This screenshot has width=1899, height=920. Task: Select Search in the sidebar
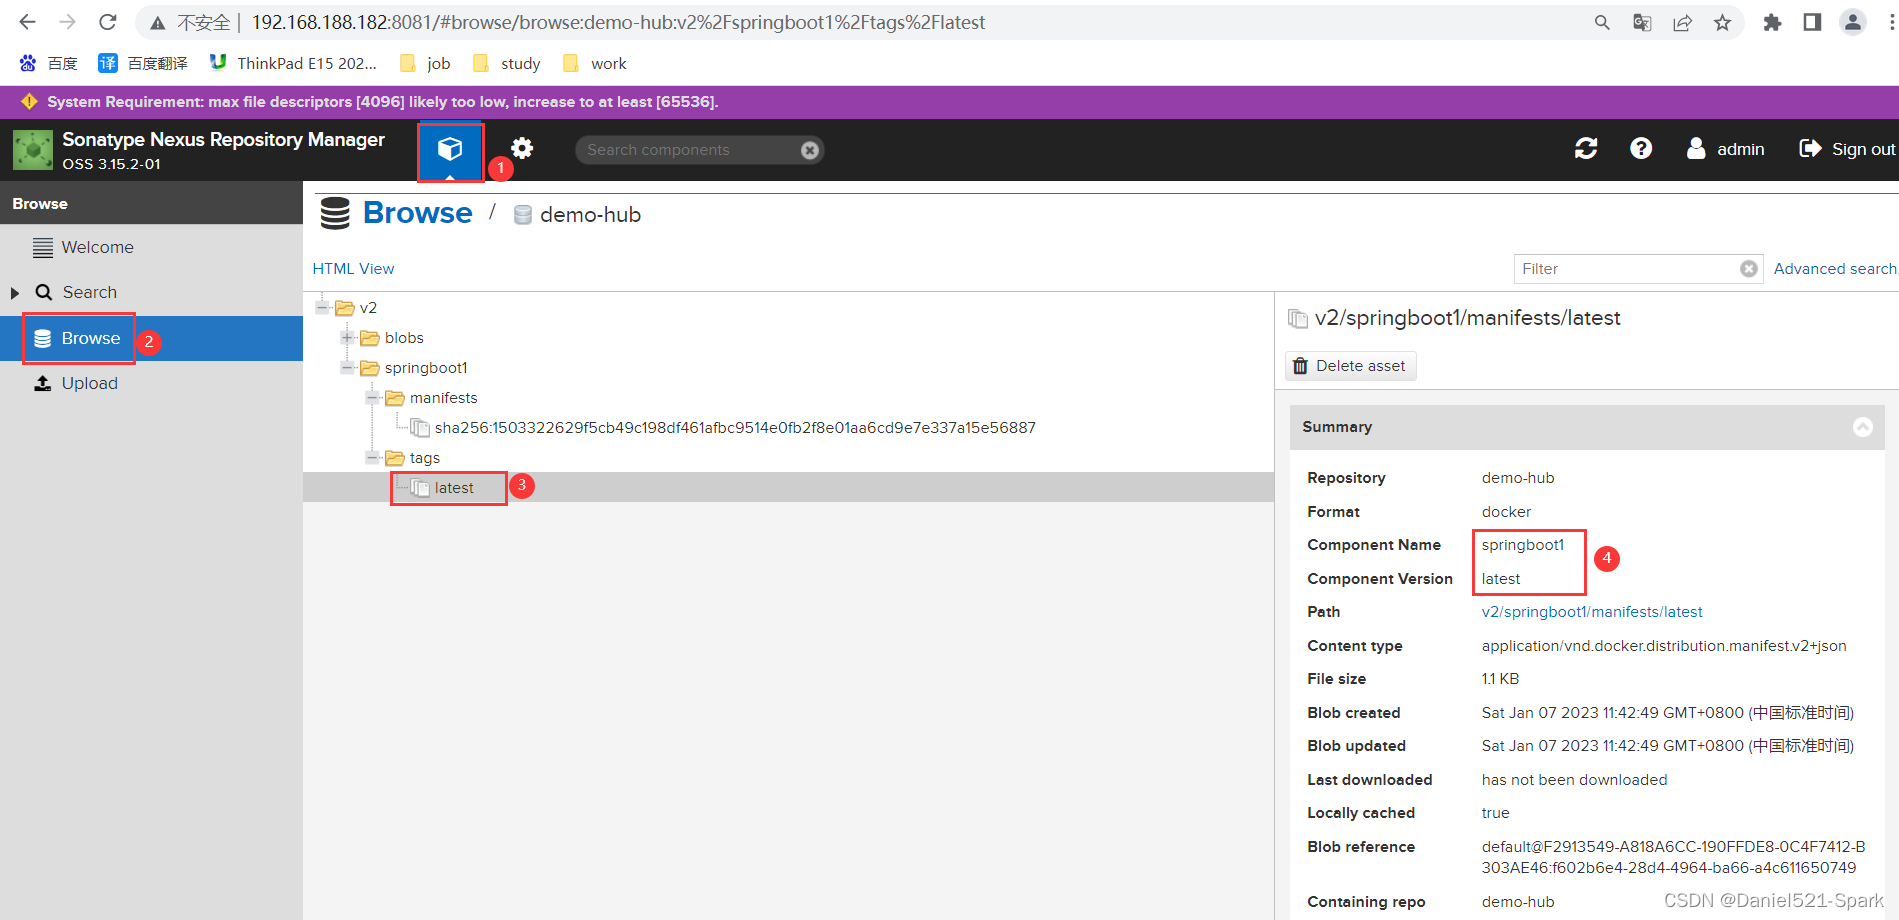coord(151,292)
